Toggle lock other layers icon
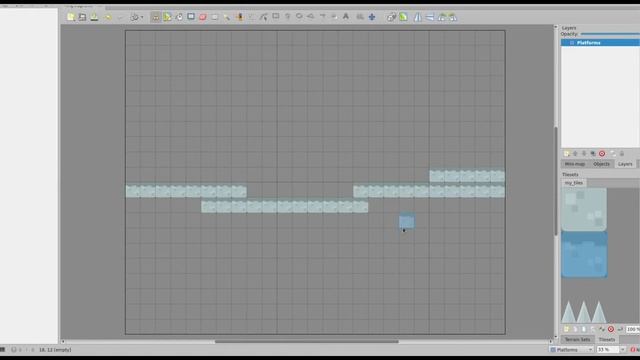640x360 pixels. [x=622, y=154]
